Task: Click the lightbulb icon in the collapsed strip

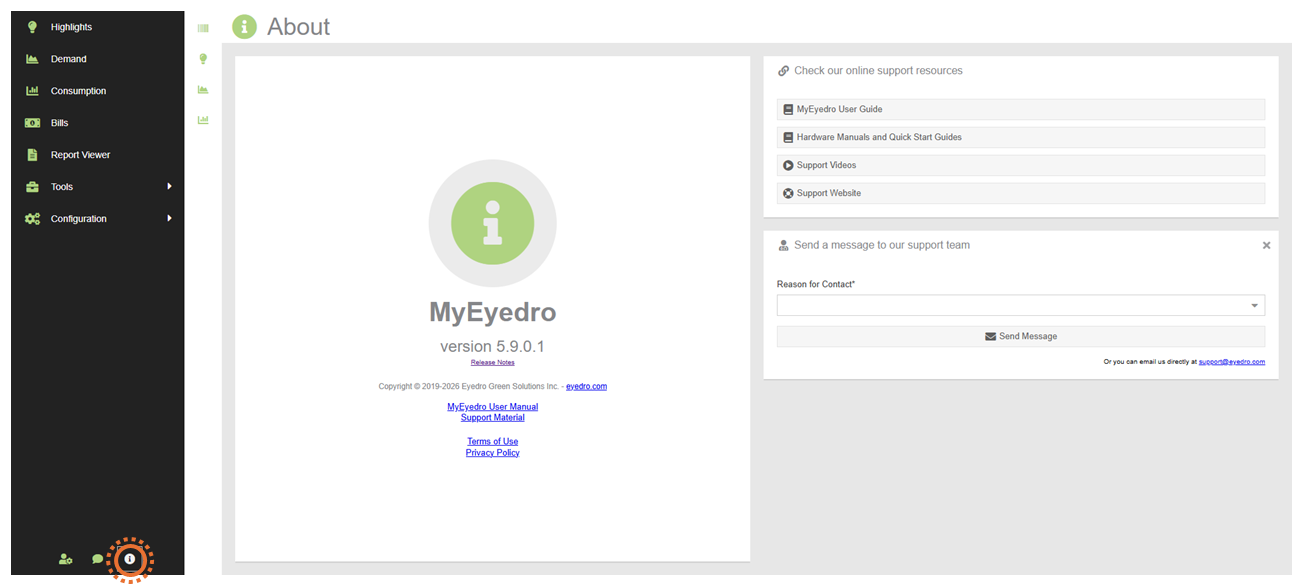Action: click(203, 59)
